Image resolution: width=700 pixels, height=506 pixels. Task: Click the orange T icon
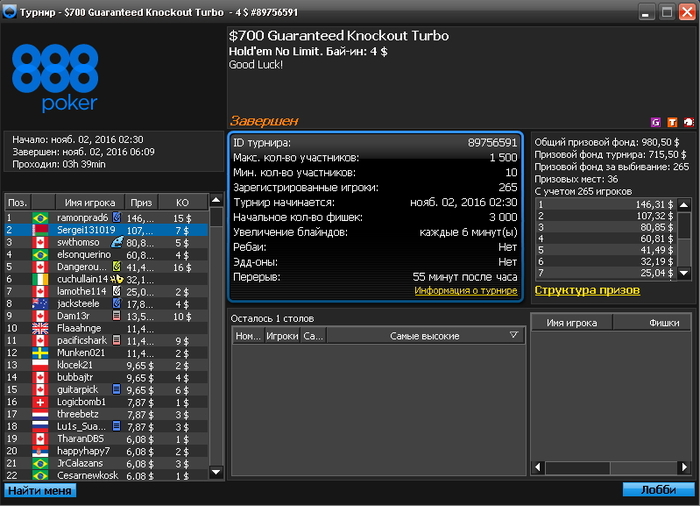pos(672,122)
